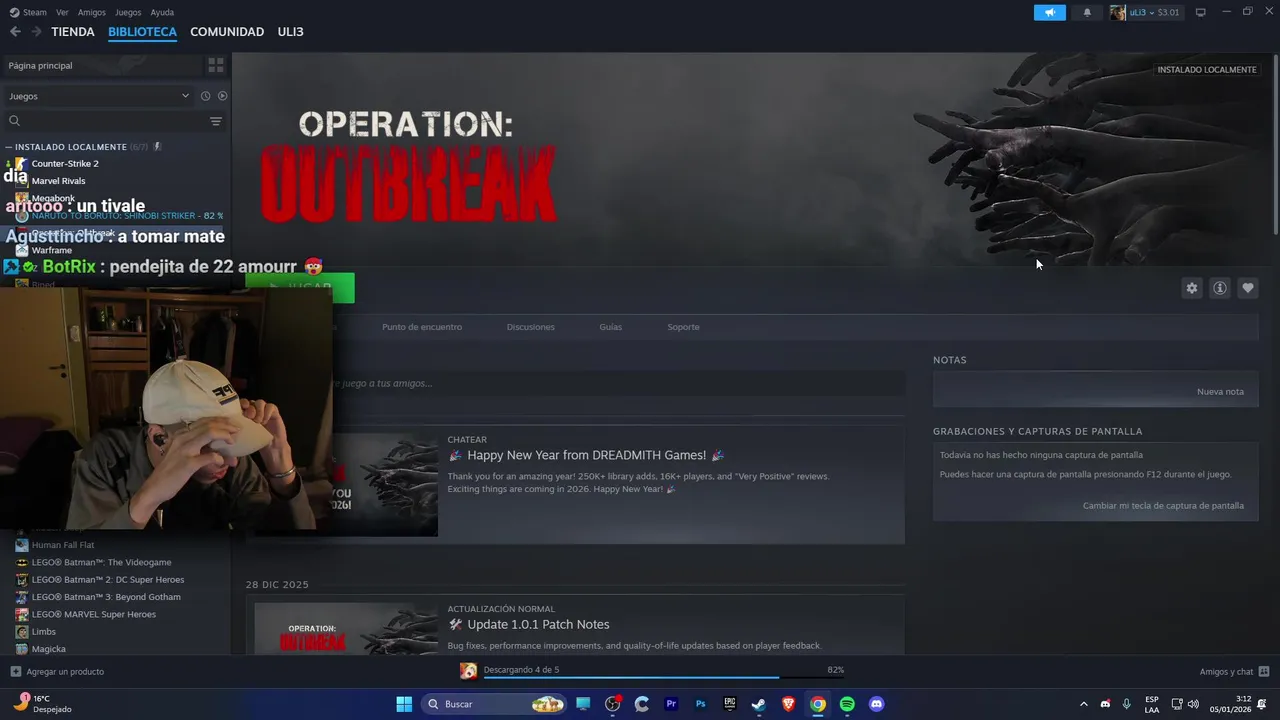The image size is (1280, 720).
Task: Open friends and chat icon
Action: coord(1263,672)
